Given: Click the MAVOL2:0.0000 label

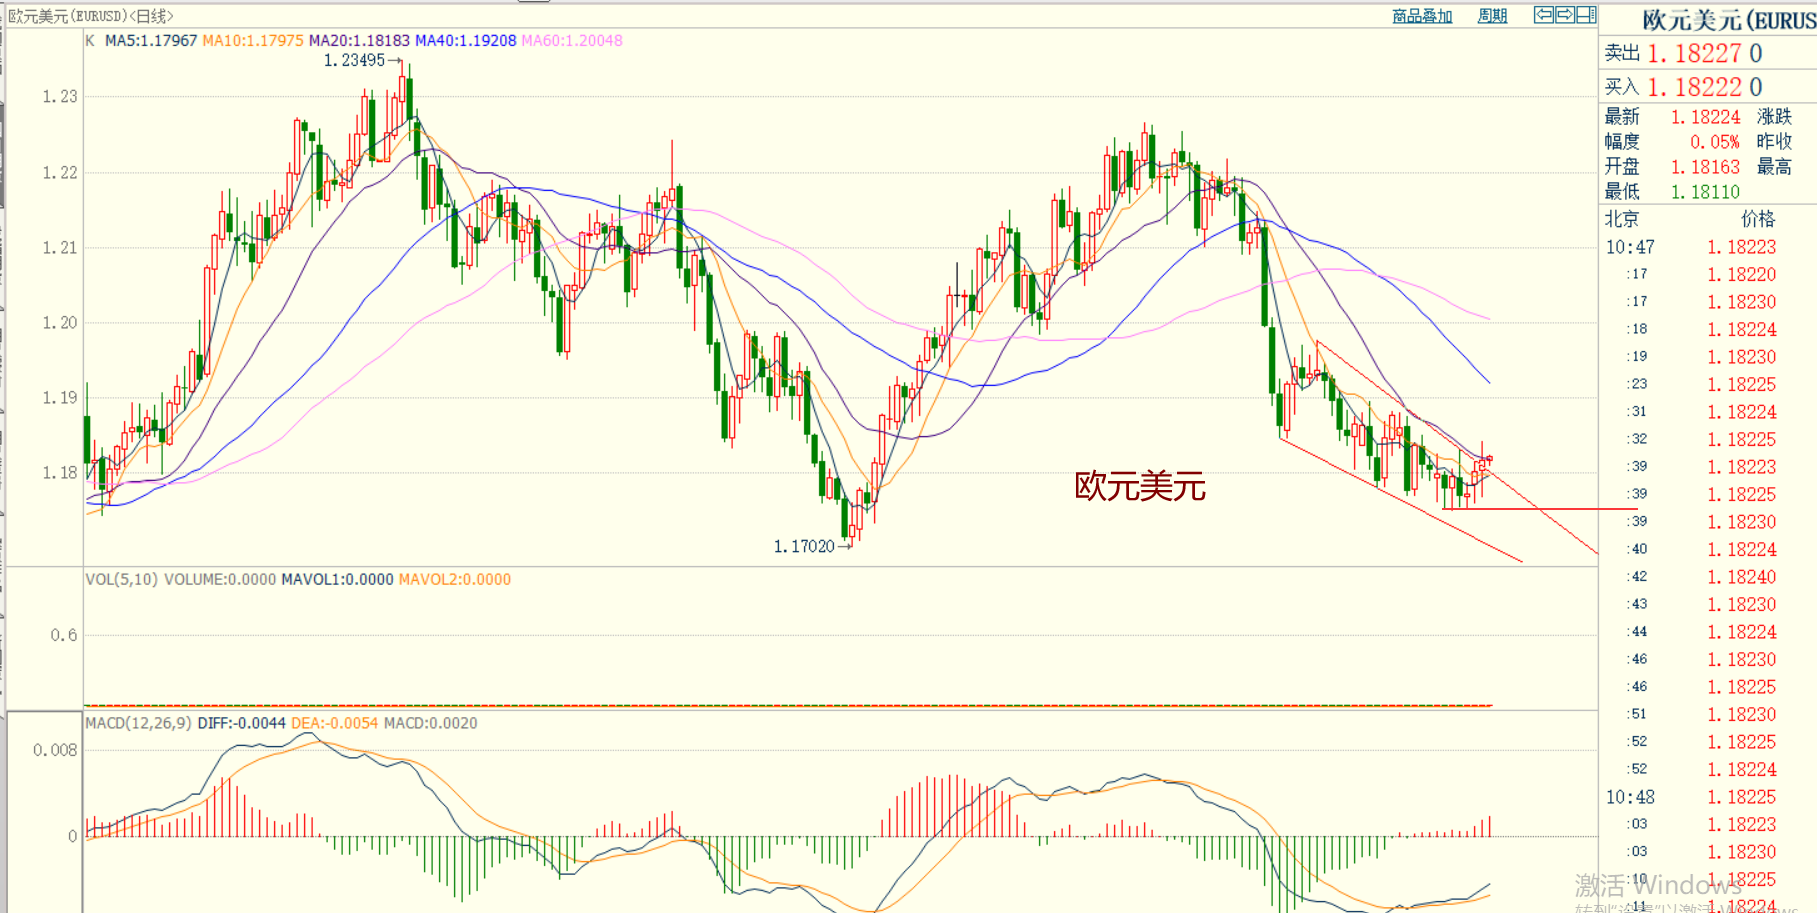Looking at the screenshot, I should 455,580.
